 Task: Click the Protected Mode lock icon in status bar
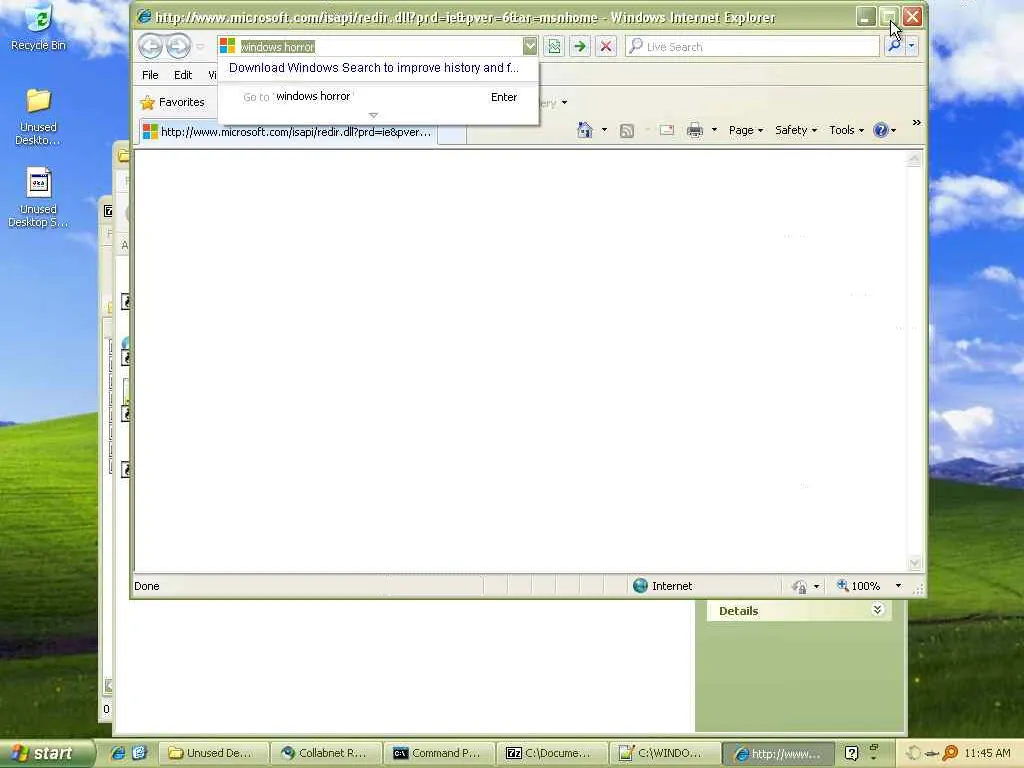point(799,586)
